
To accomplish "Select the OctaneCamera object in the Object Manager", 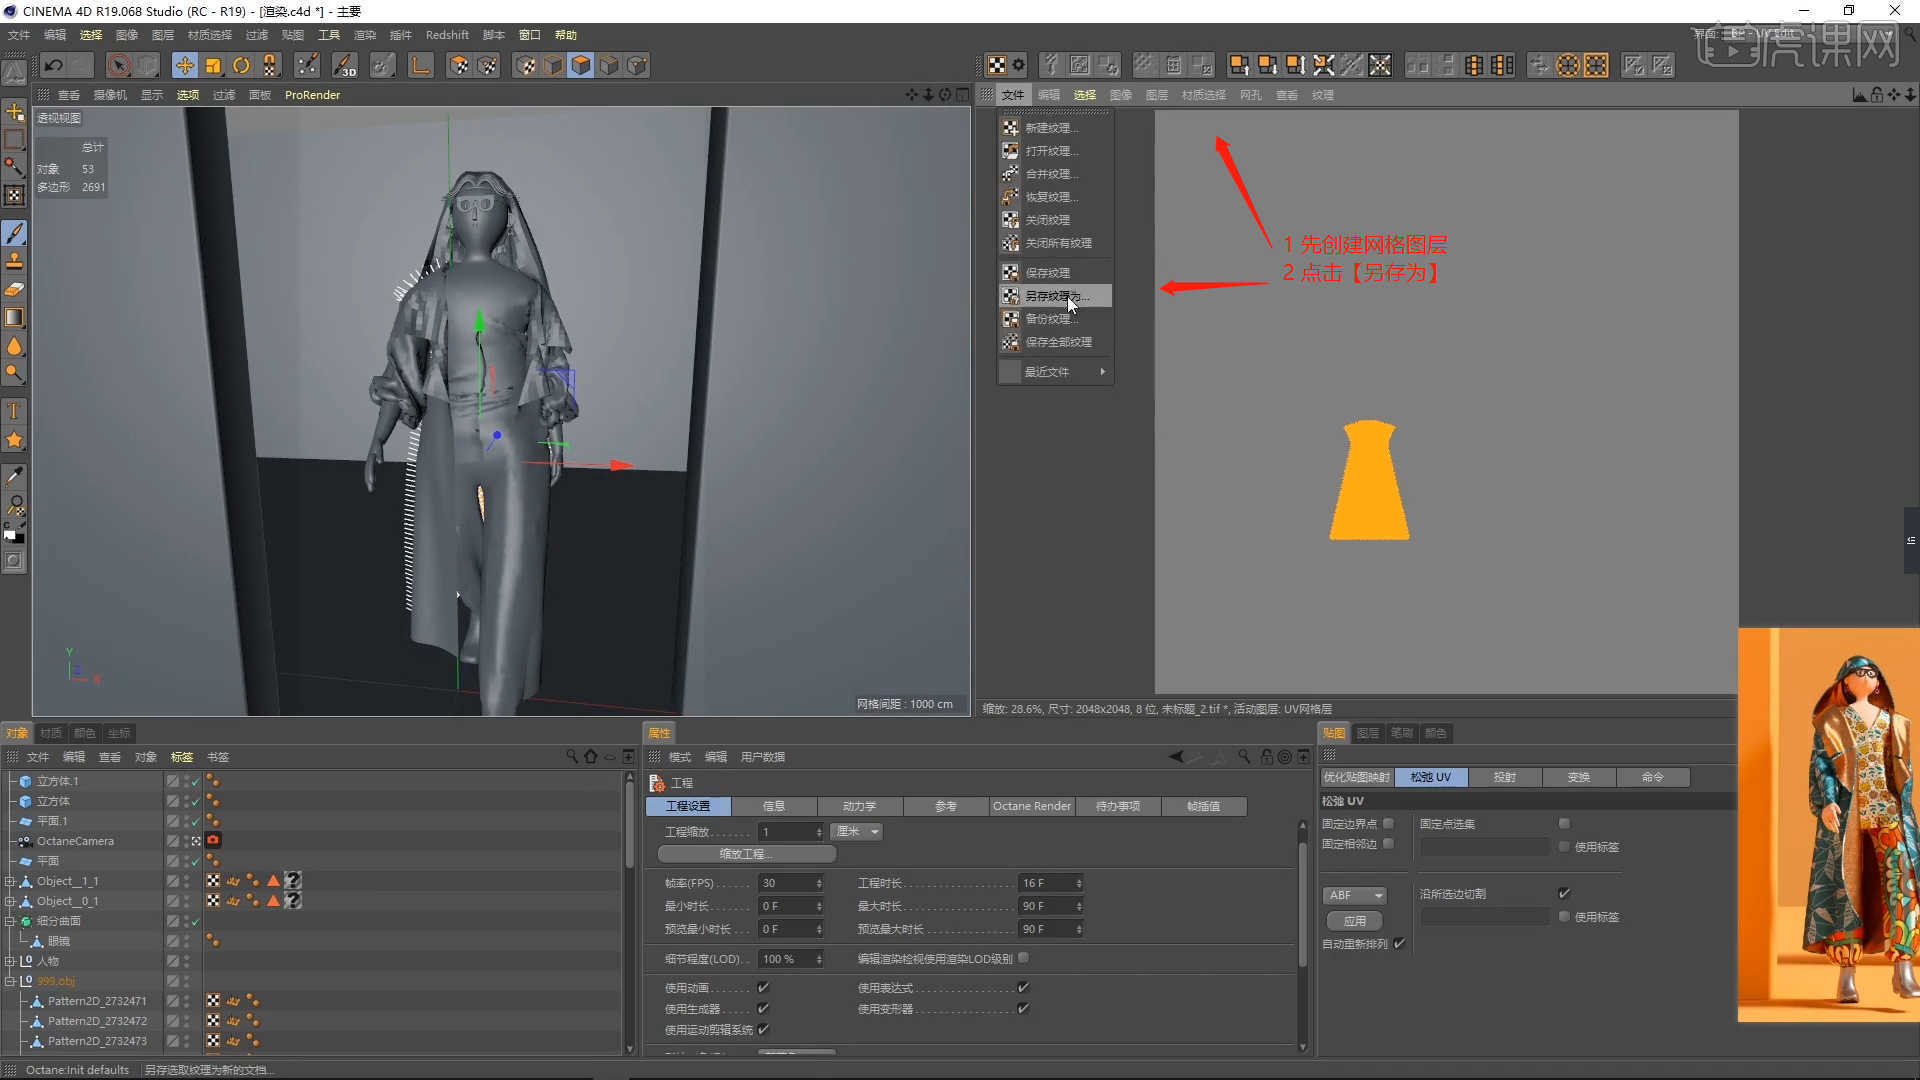I will (77, 841).
